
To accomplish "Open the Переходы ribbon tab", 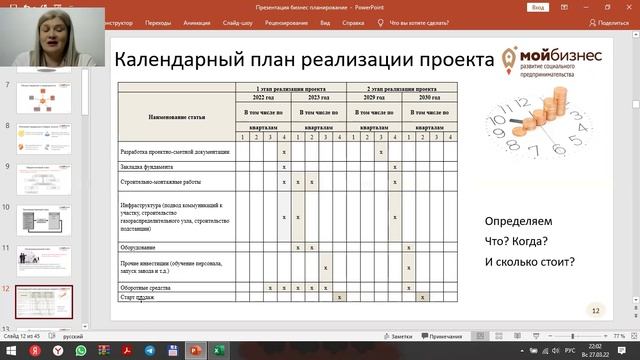I will pos(158,23).
